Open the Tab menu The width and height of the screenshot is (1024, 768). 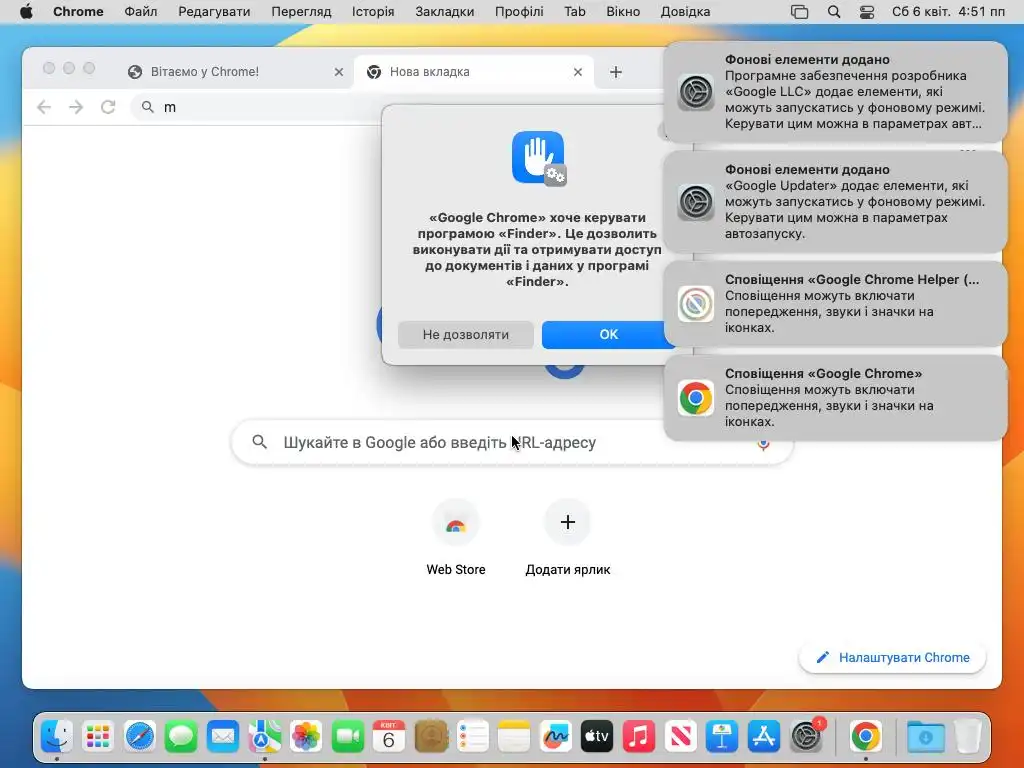click(575, 12)
